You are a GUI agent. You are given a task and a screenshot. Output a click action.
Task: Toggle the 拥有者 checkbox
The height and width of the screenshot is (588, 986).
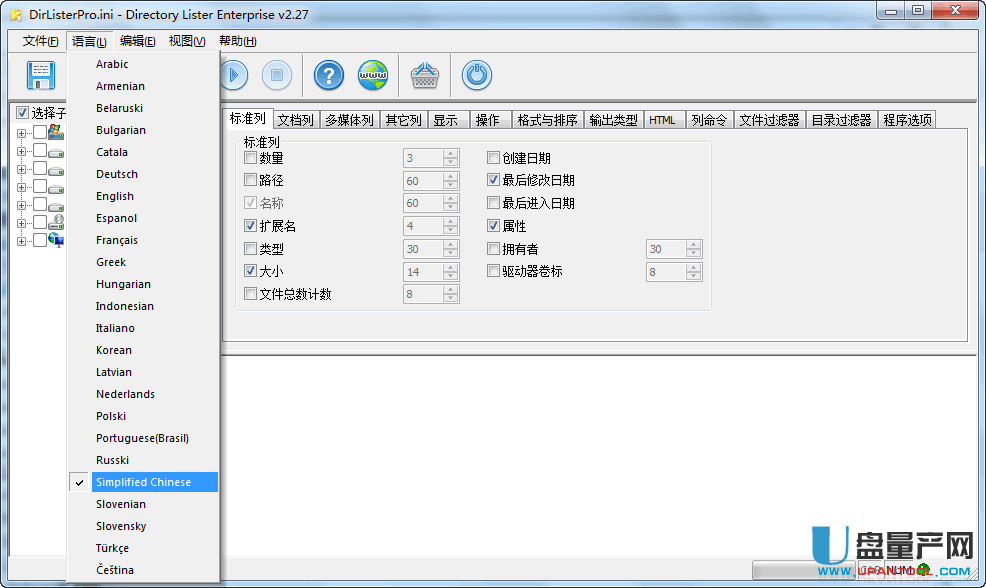click(x=494, y=249)
